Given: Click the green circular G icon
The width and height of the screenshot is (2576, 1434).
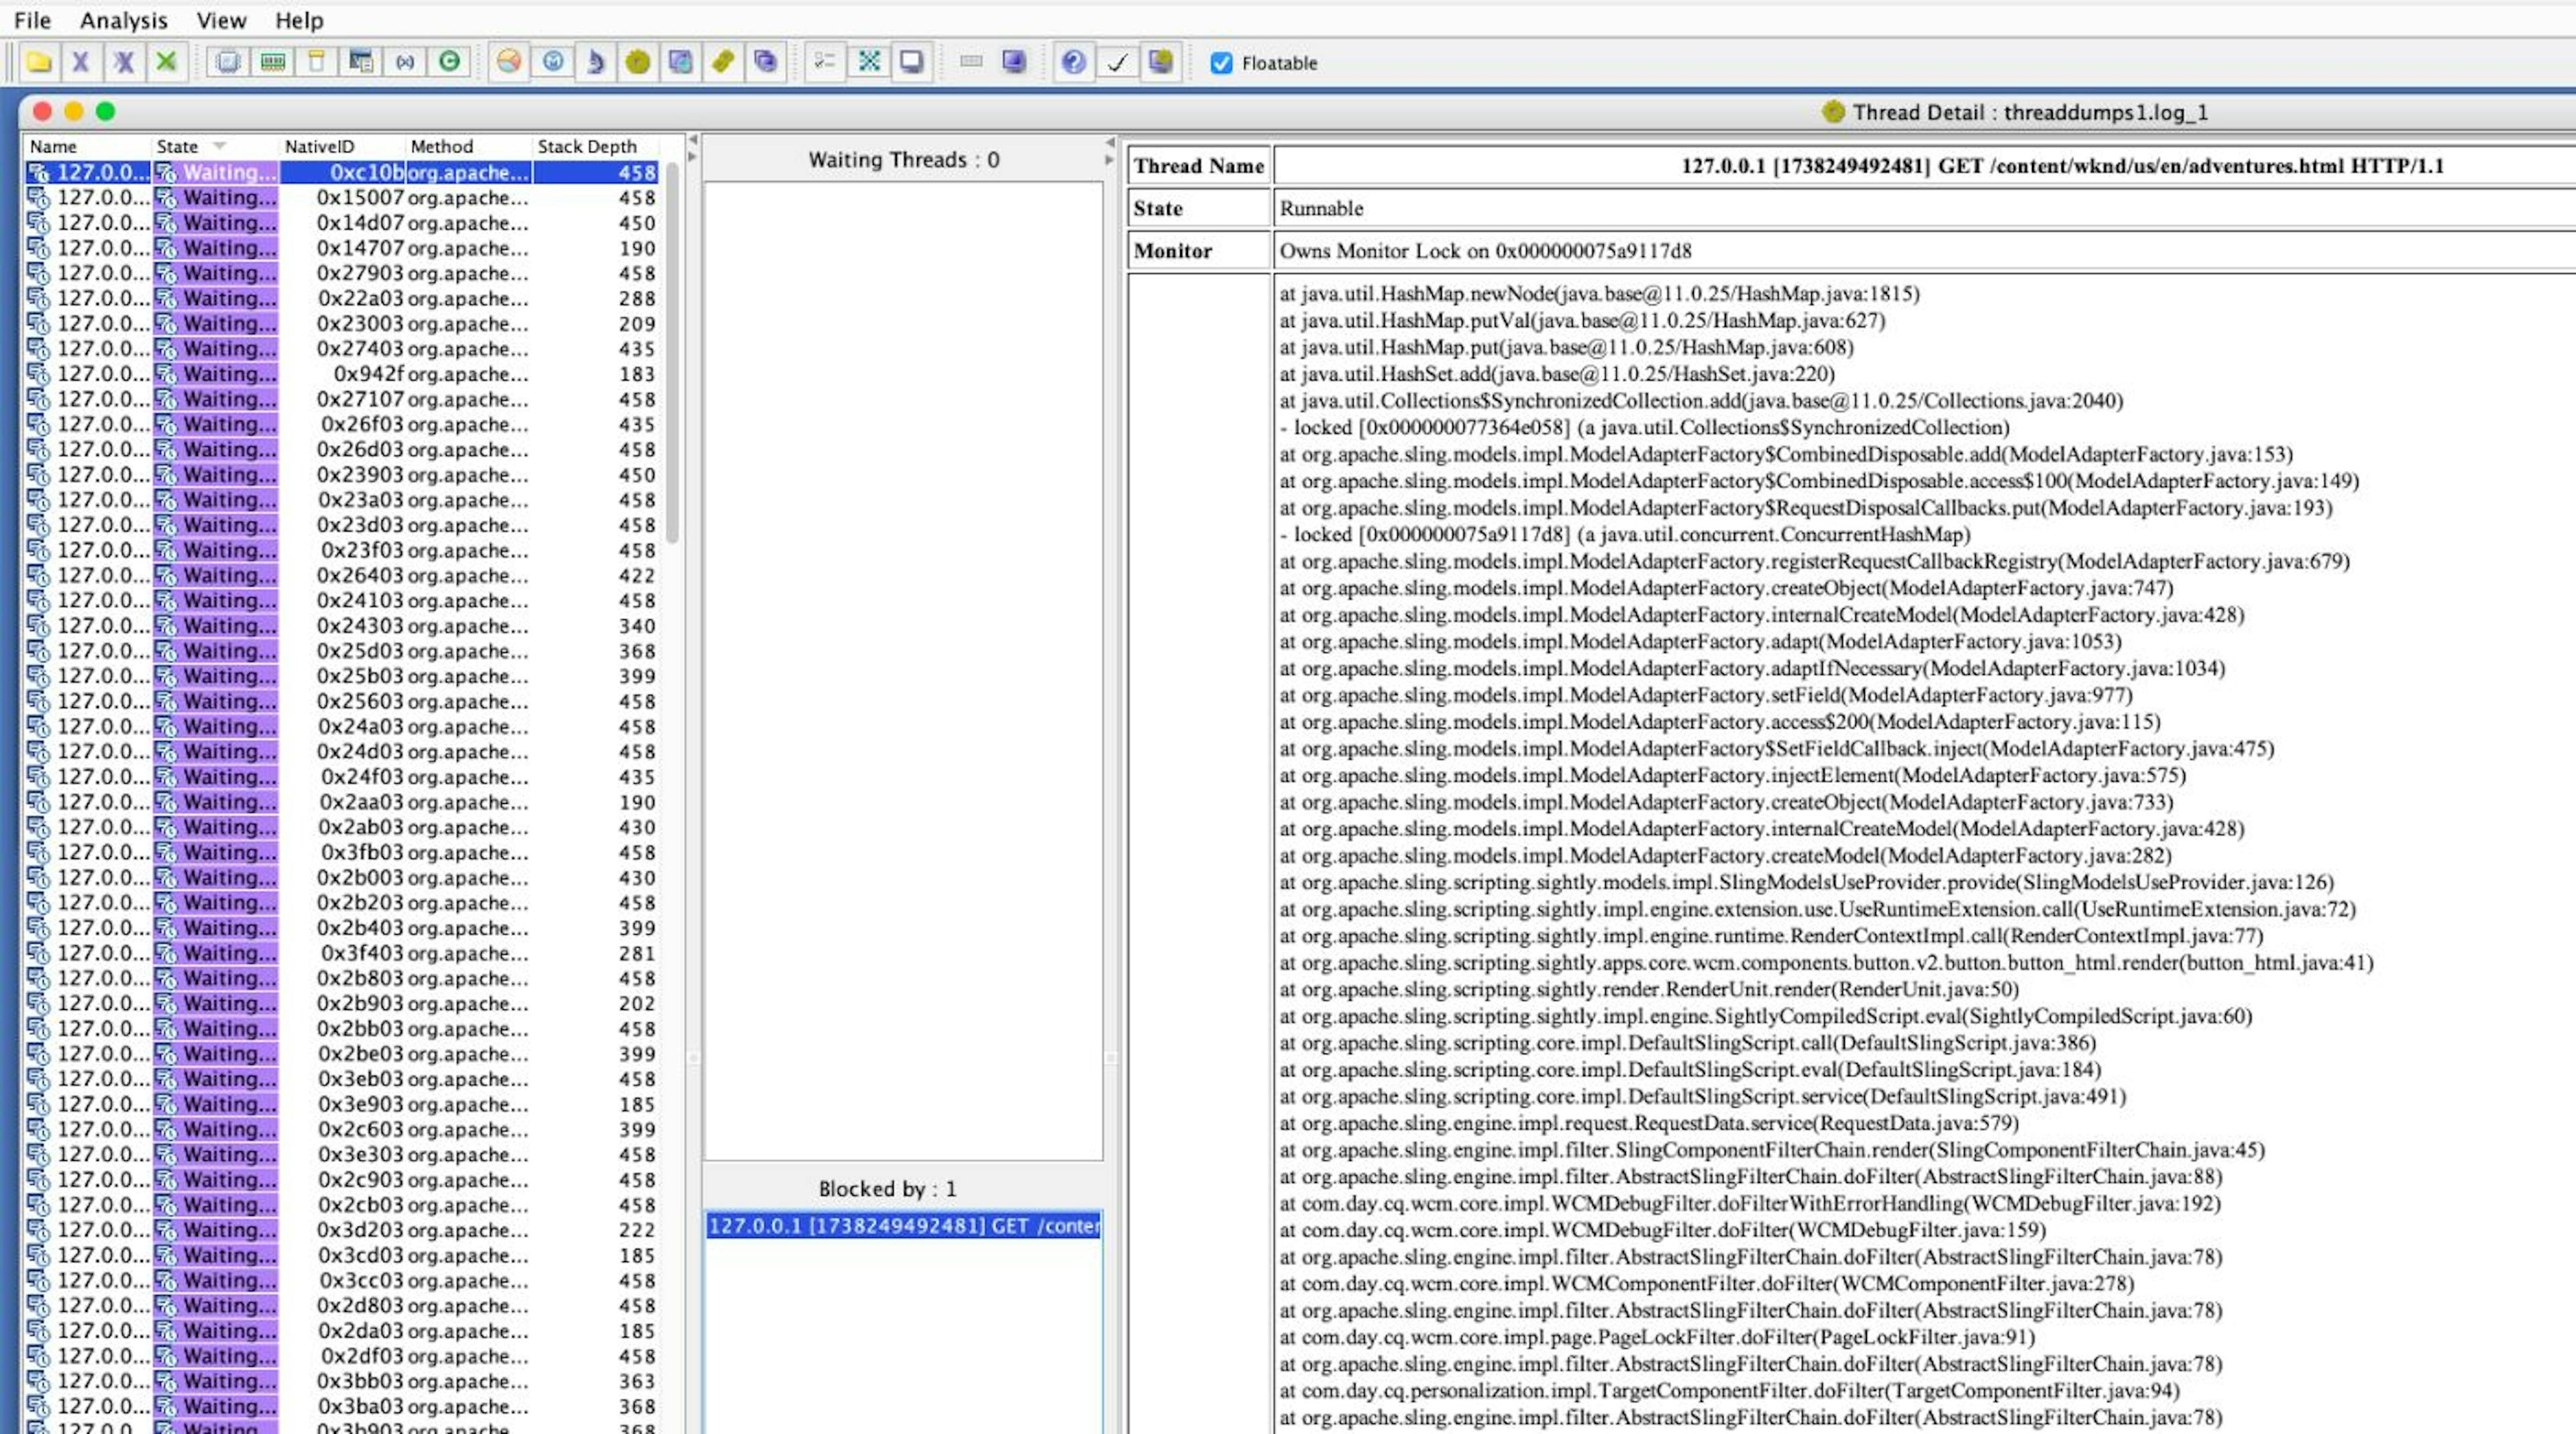Looking at the screenshot, I should [450, 62].
